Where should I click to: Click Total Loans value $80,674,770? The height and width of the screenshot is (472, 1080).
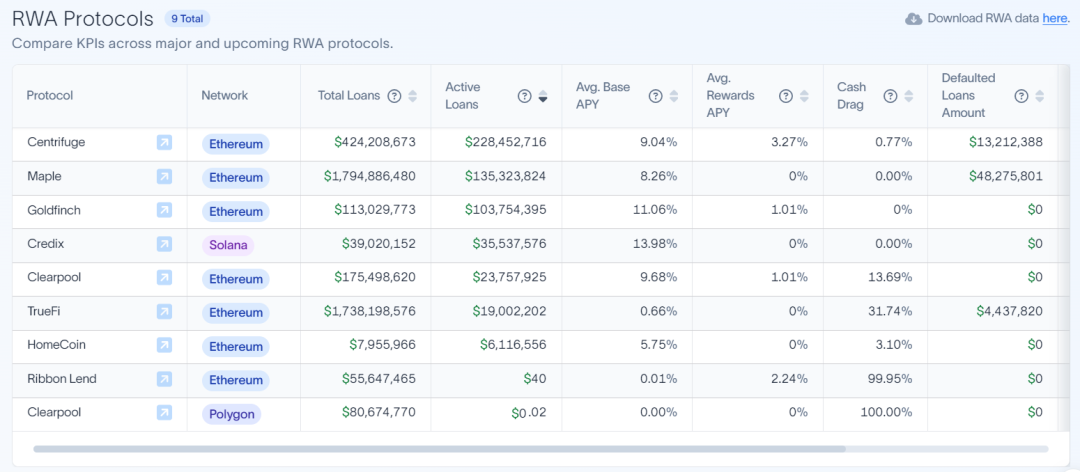(379, 413)
